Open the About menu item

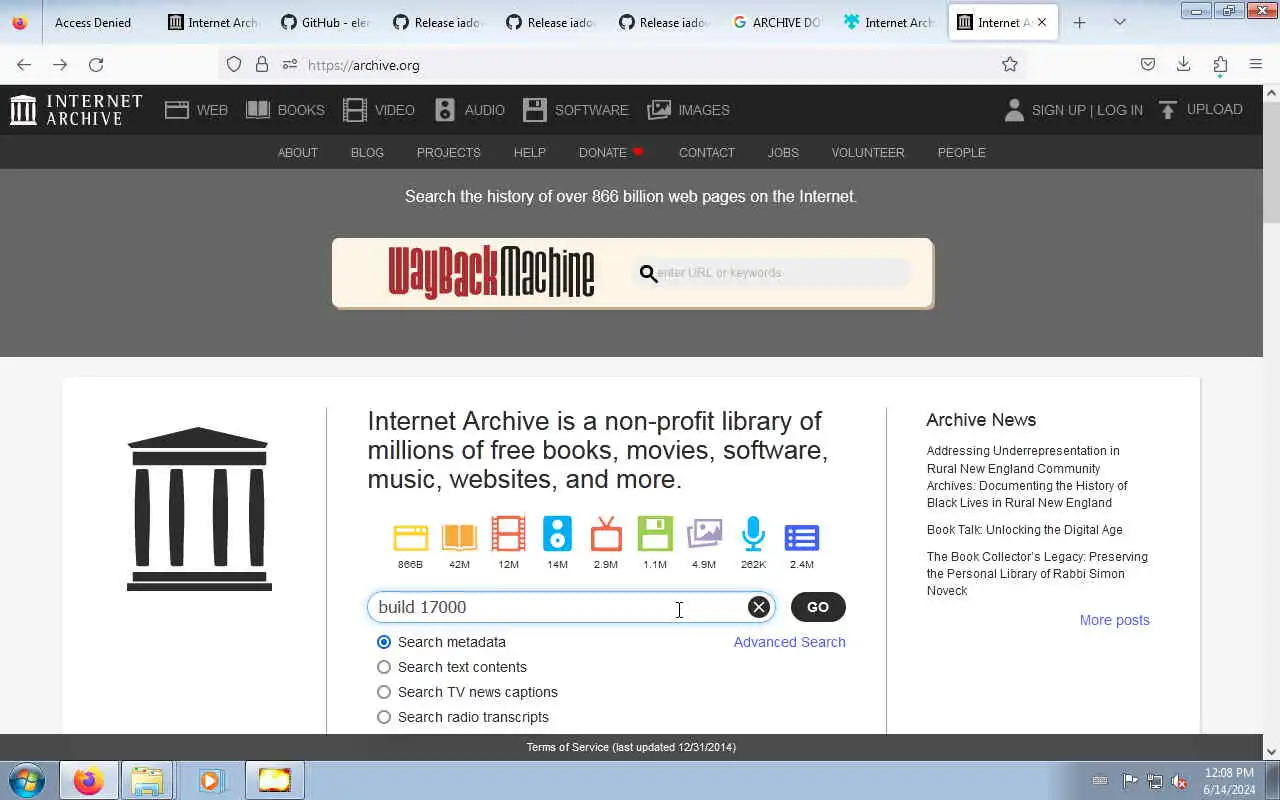298,153
